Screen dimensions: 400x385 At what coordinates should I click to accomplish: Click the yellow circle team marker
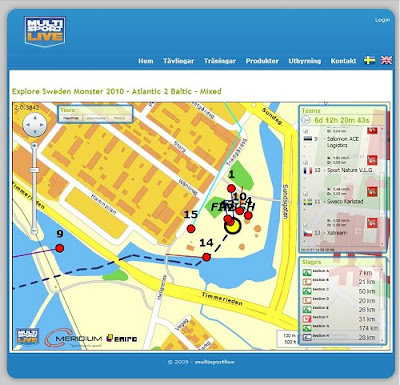(233, 226)
